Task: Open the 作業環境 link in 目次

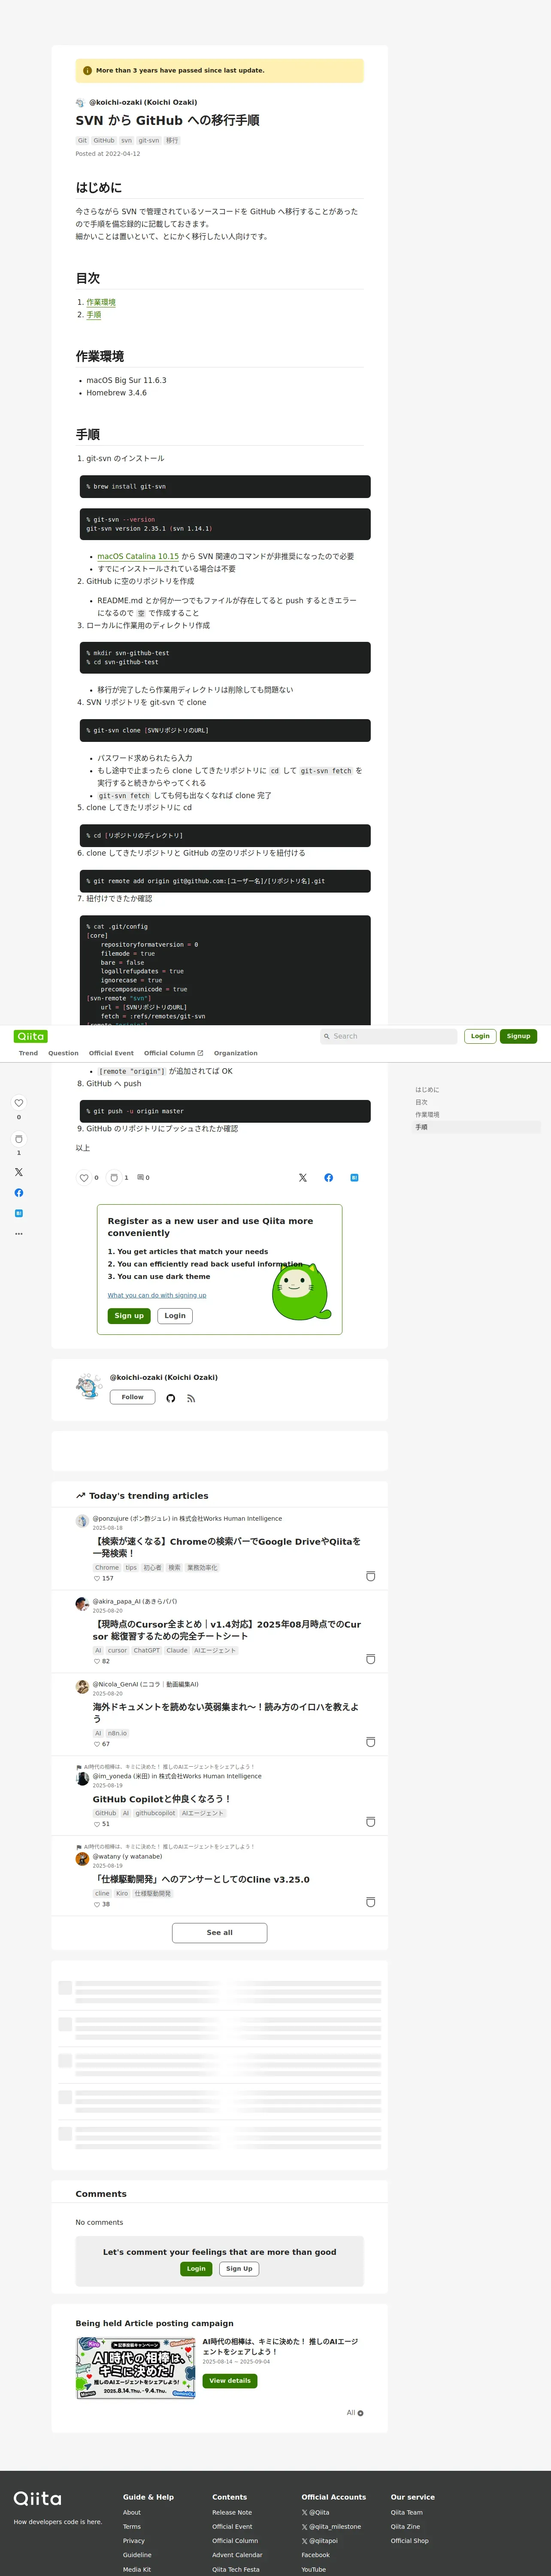Action: [101, 302]
